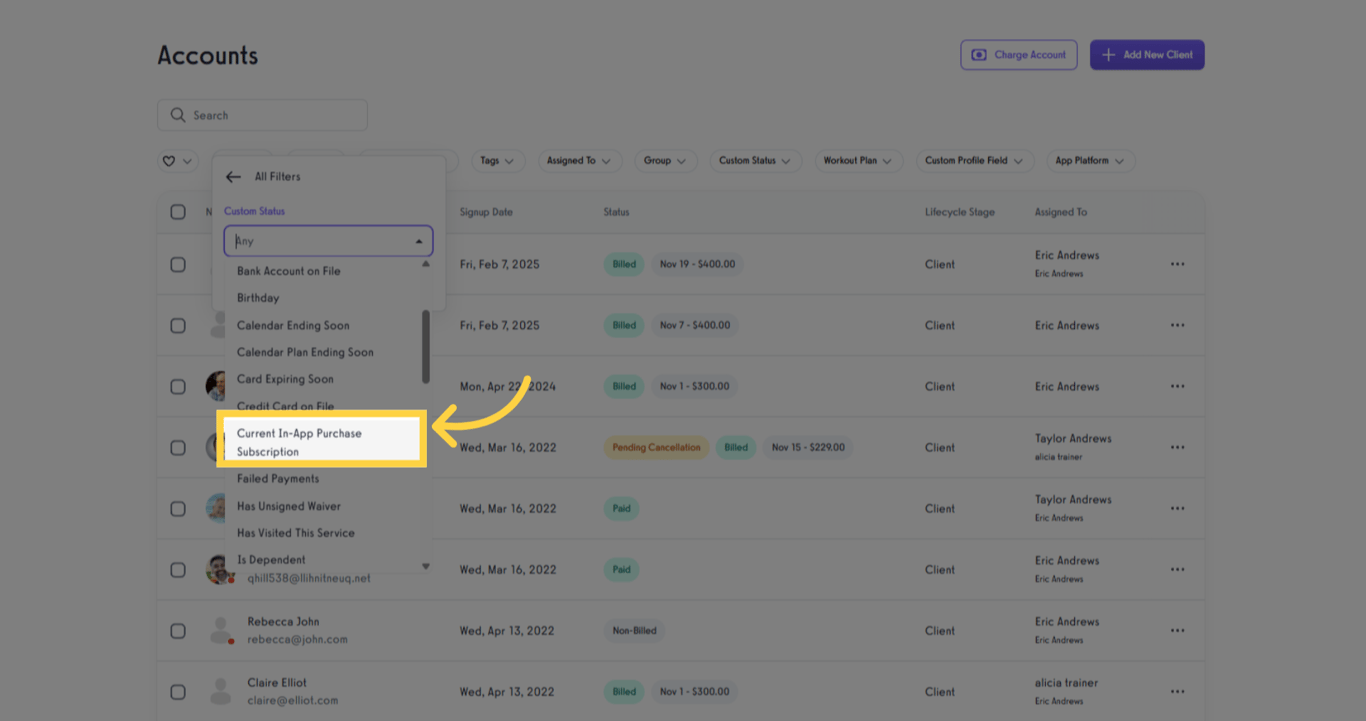Open the App Platform dropdown
The image size is (1366, 721).
tap(1090, 160)
